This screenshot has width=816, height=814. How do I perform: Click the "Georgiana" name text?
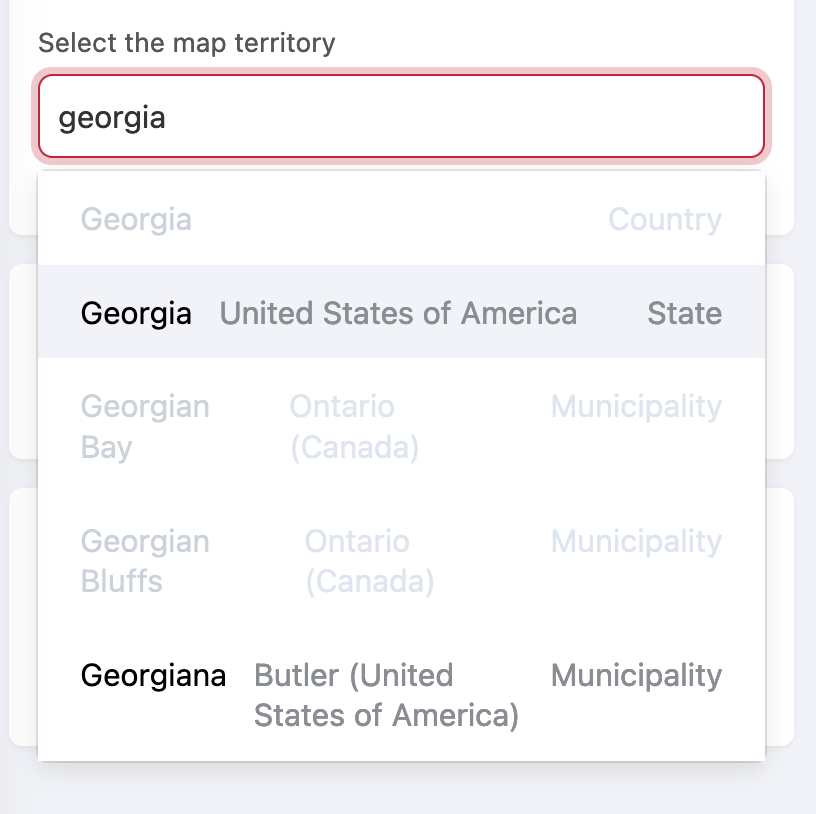(x=153, y=675)
